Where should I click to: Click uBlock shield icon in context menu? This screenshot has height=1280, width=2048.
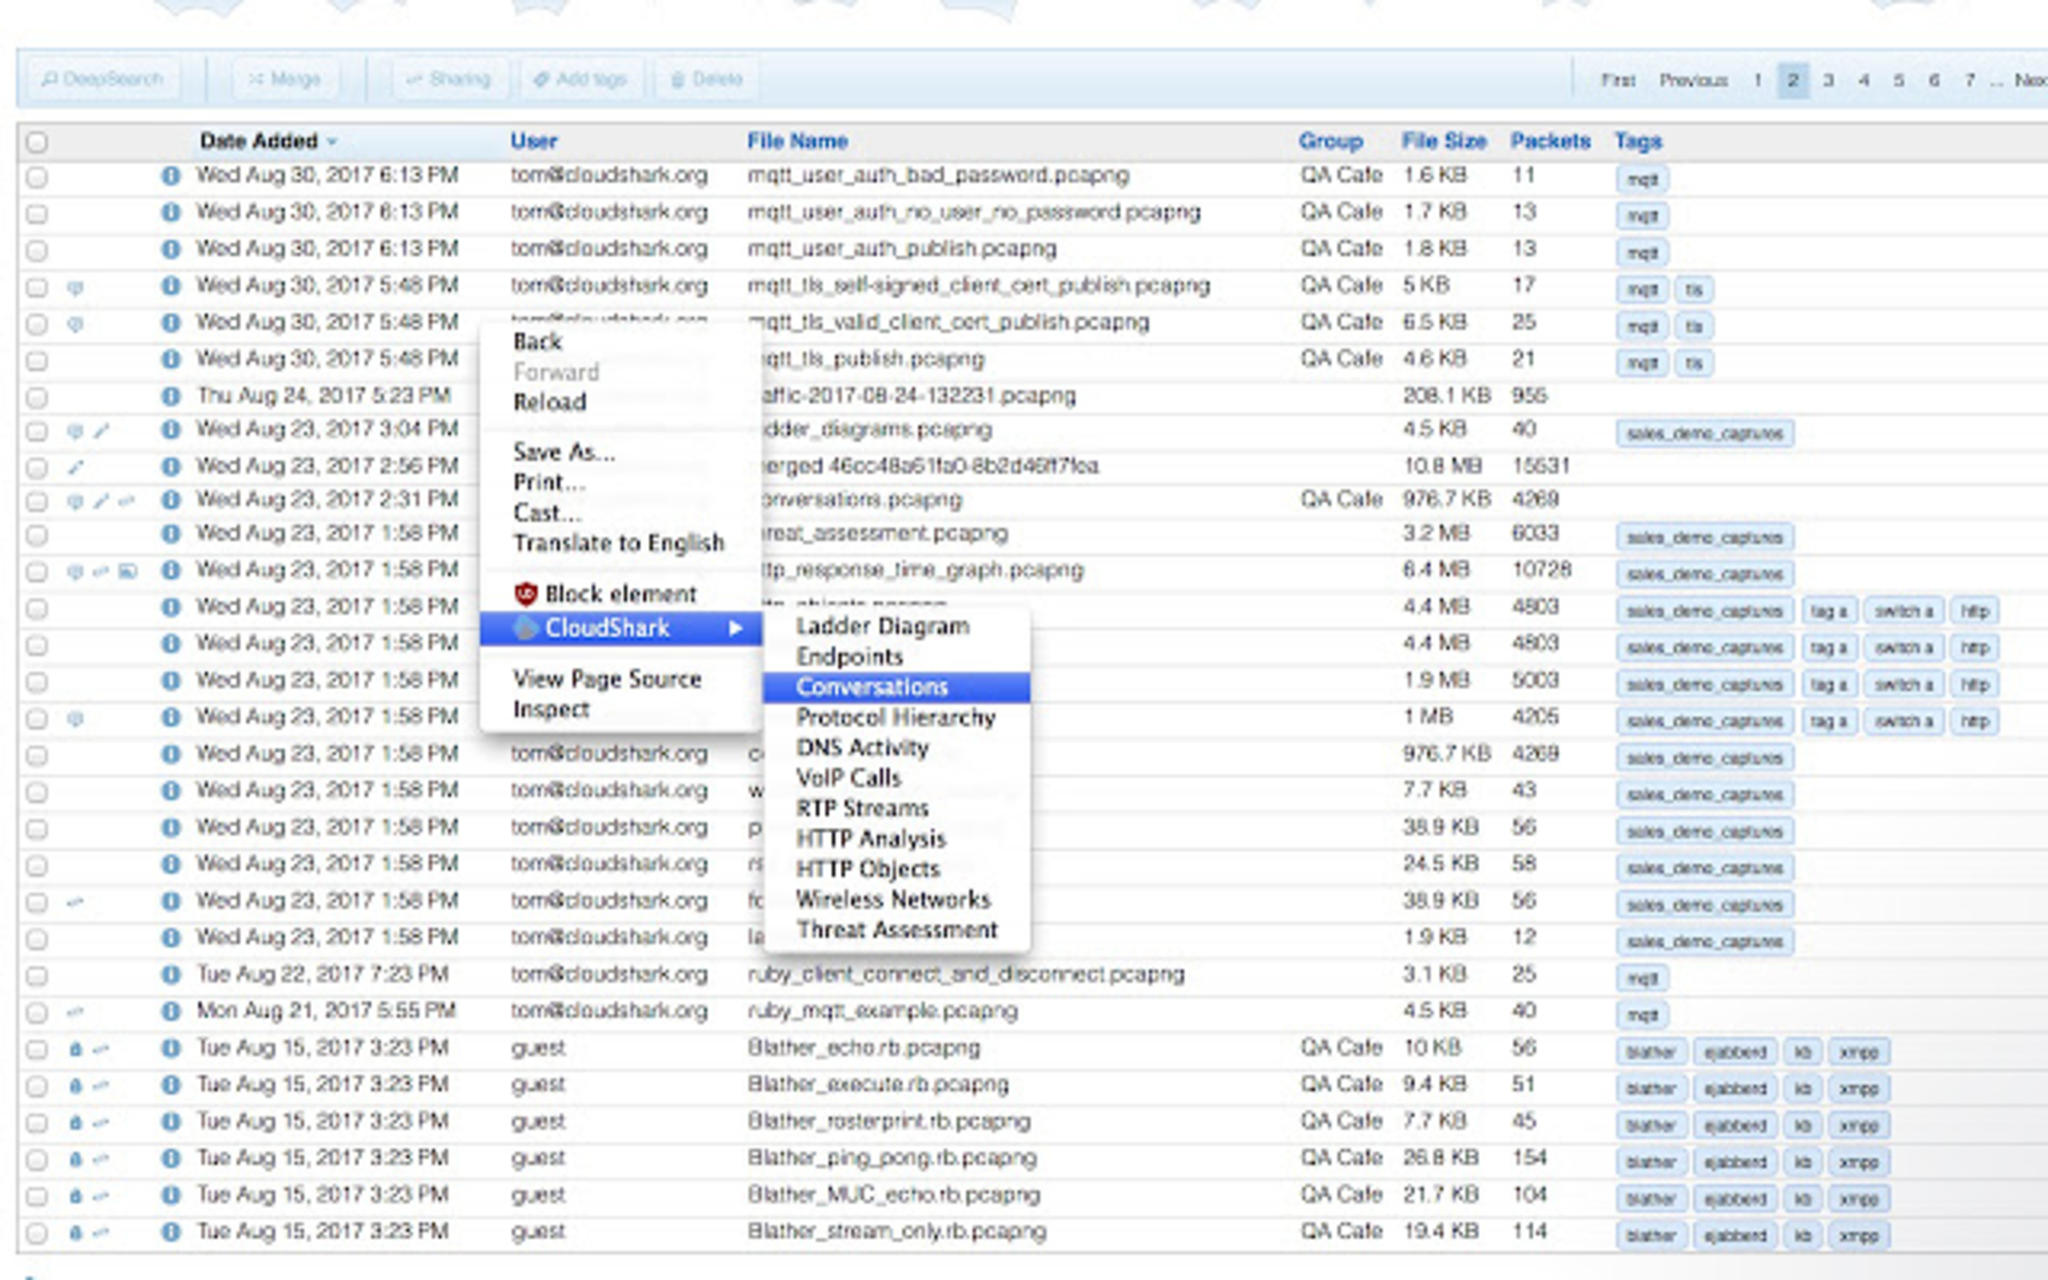[x=526, y=594]
